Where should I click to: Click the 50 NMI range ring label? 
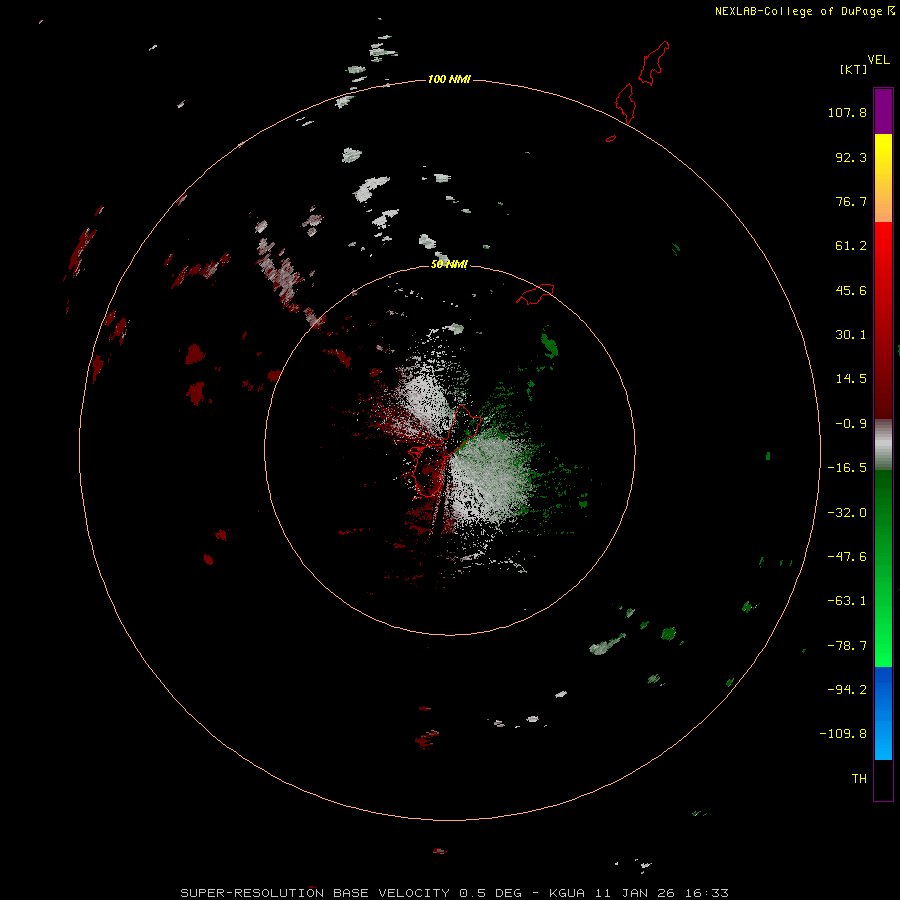tap(449, 264)
